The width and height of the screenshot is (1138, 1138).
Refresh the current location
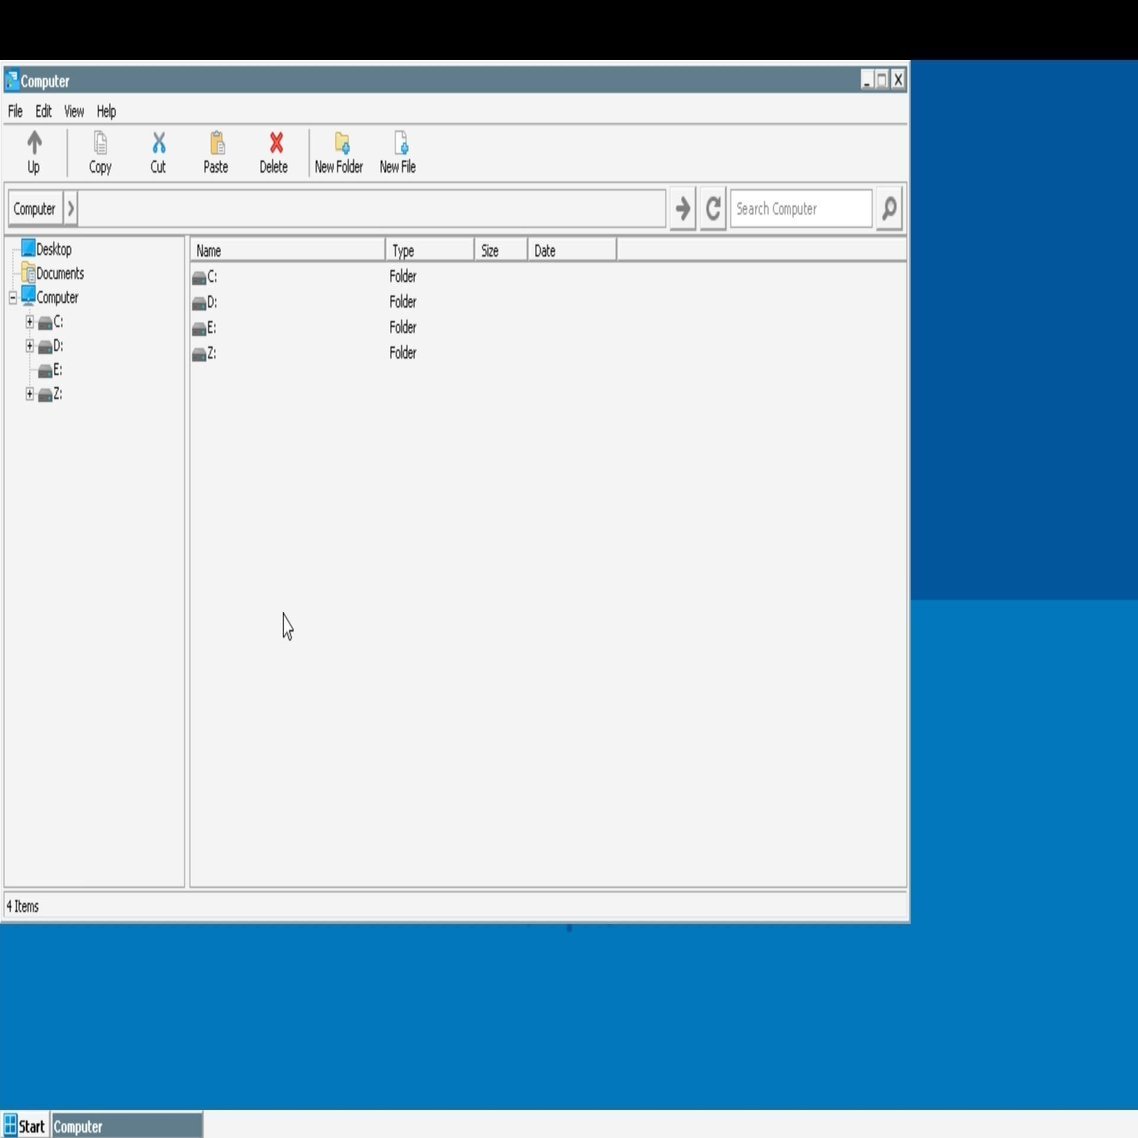pos(713,209)
